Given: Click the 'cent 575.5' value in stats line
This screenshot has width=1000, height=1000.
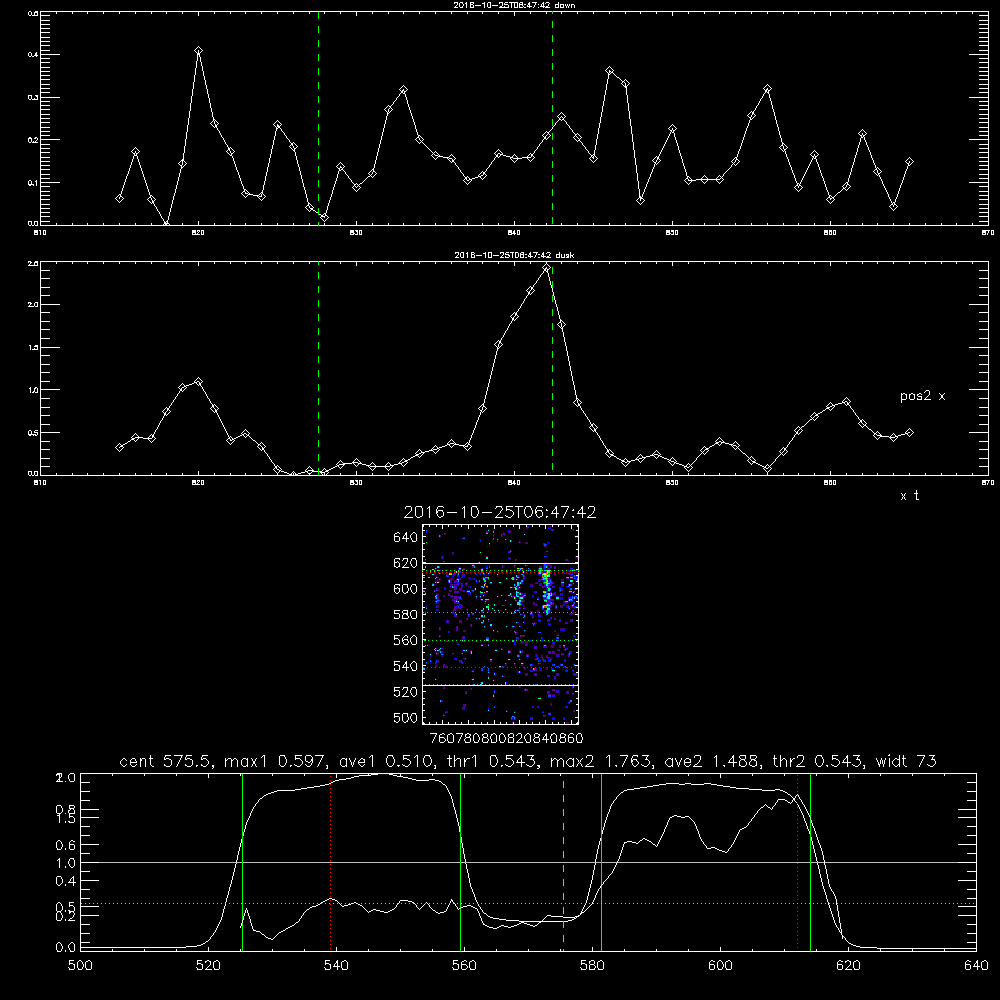Looking at the screenshot, I should [x=165, y=761].
